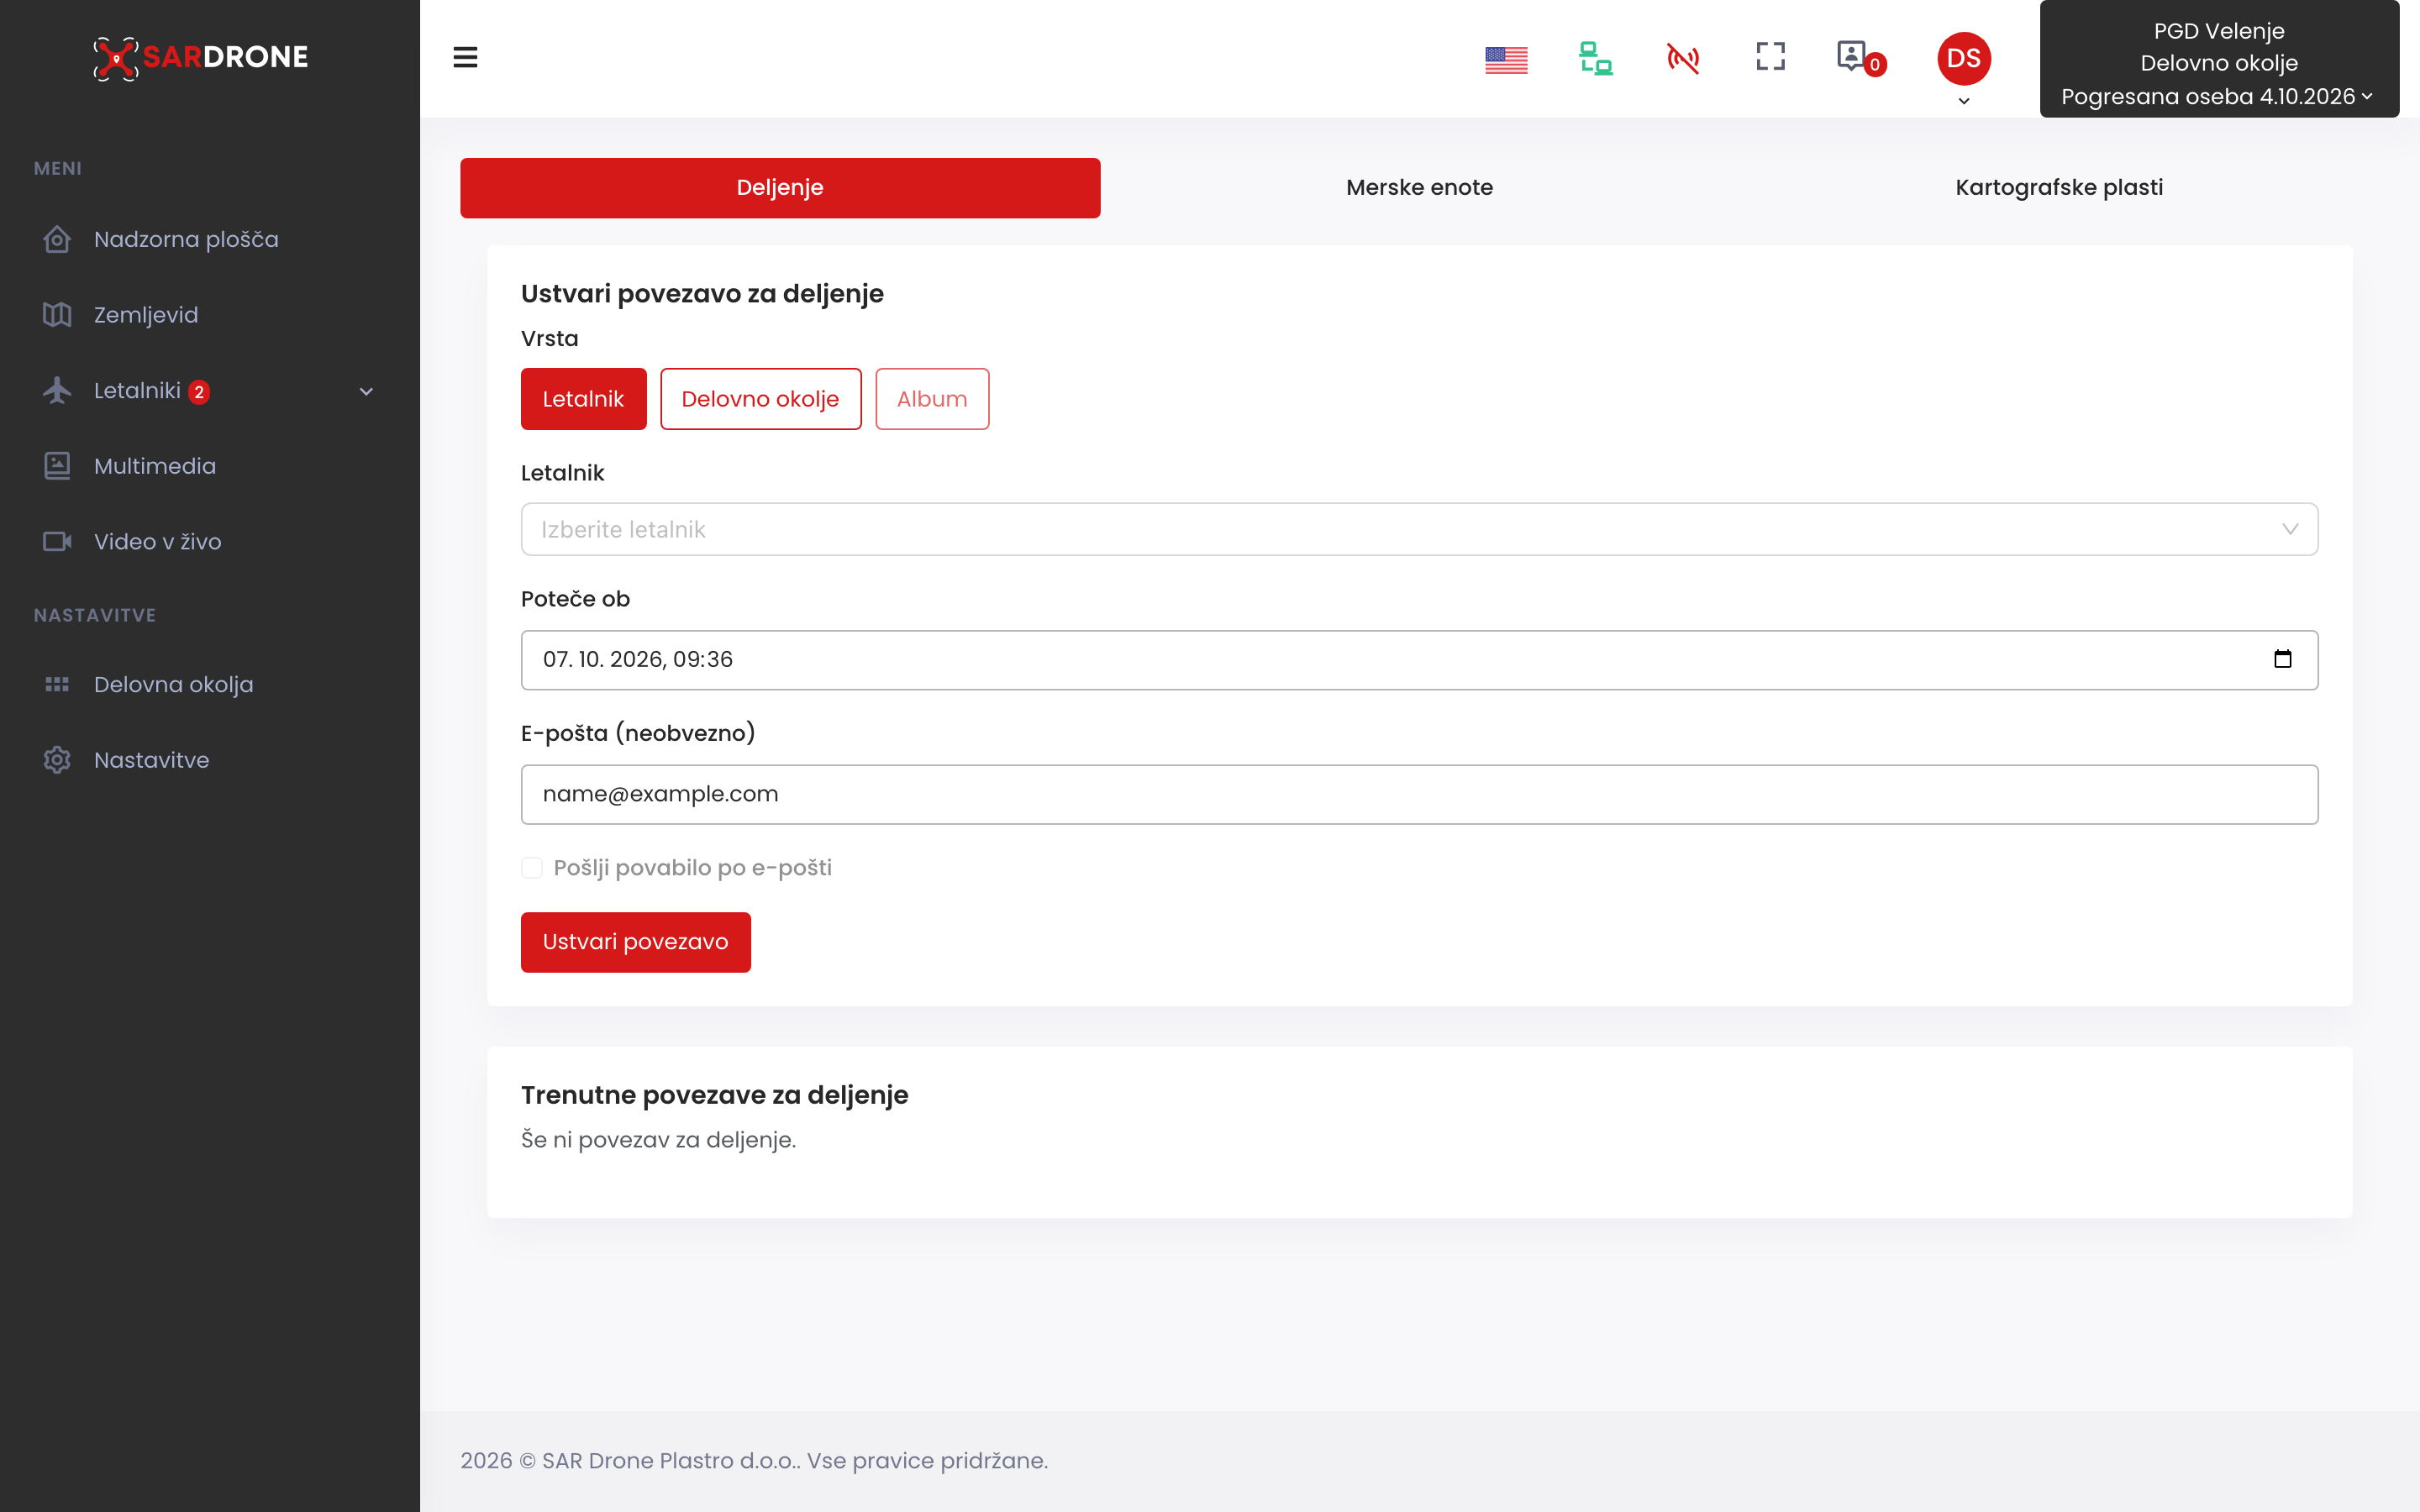The height and width of the screenshot is (1512, 2420).
Task: Click the Nadzorna plošča home icon
Action: tap(57, 239)
